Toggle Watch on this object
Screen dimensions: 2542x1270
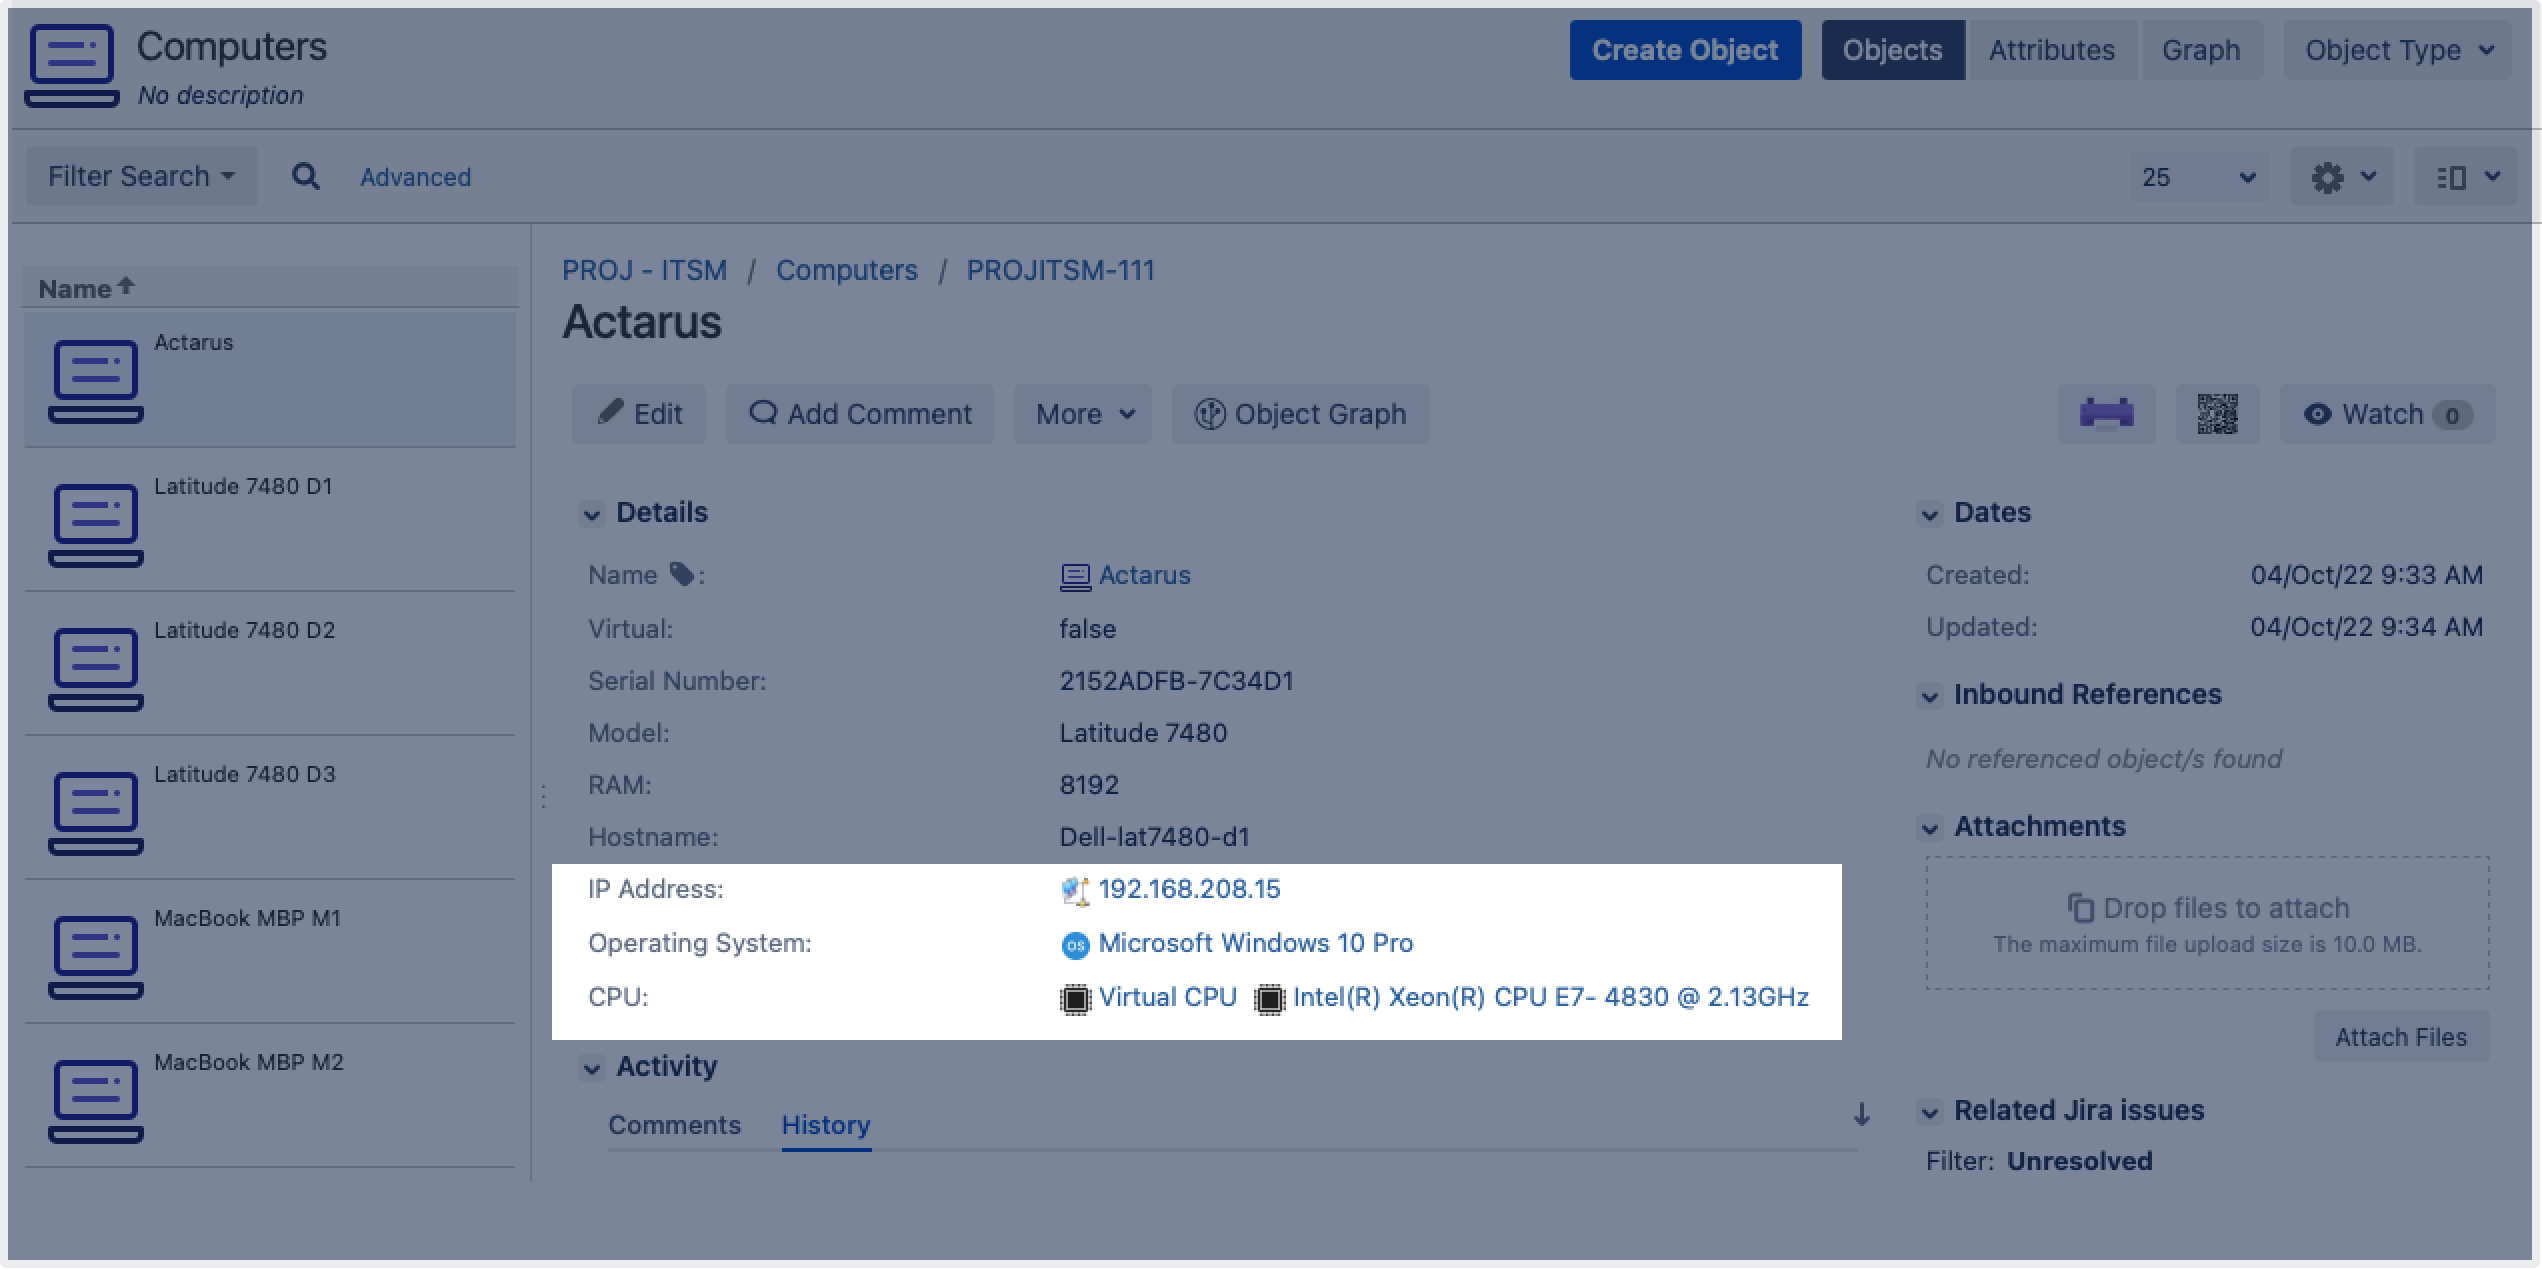tap(2386, 414)
